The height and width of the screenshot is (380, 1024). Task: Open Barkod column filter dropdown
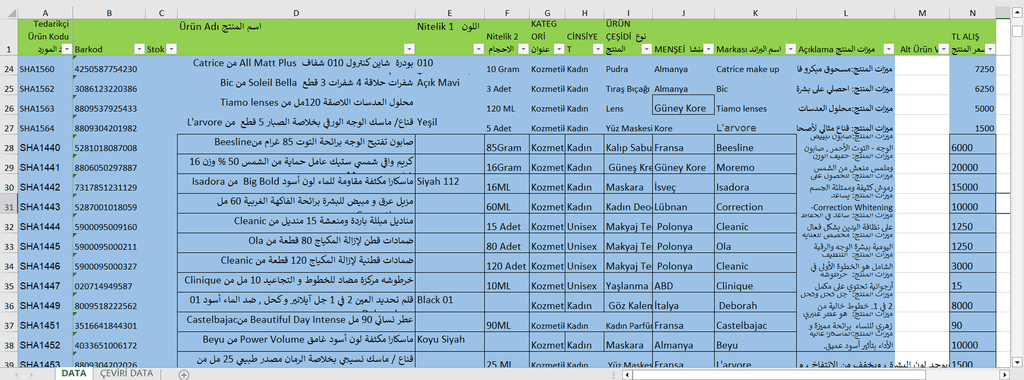[138, 49]
